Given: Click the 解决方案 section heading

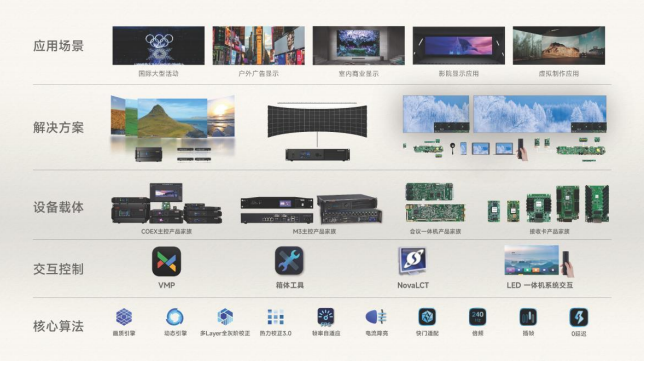Looking at the screenshot, I should pos(58,128).
